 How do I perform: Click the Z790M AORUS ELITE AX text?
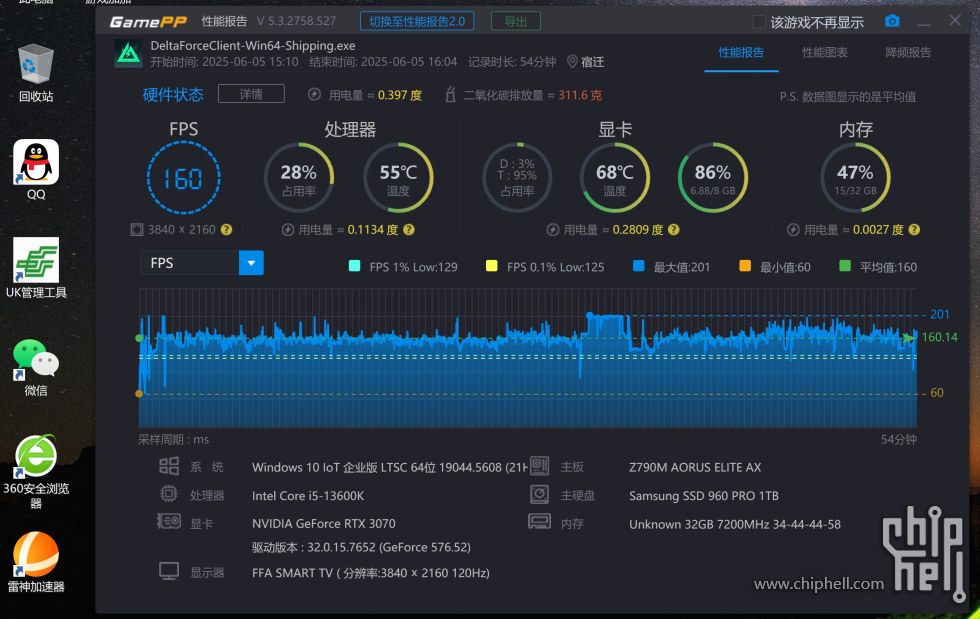pyautogui.click(x=695, y=467)
